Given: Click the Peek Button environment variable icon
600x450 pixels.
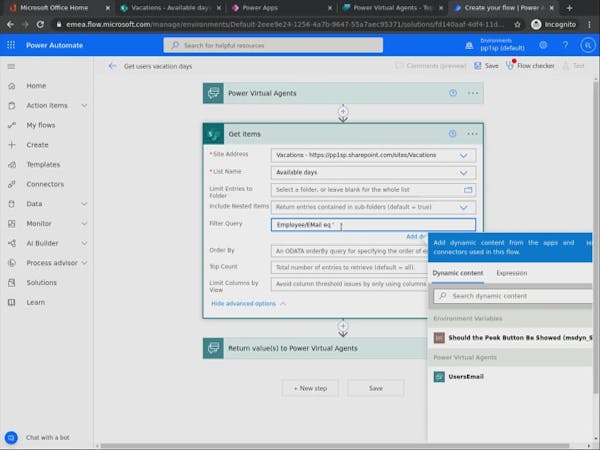Looking at the screenshot, I should (439, 338).
